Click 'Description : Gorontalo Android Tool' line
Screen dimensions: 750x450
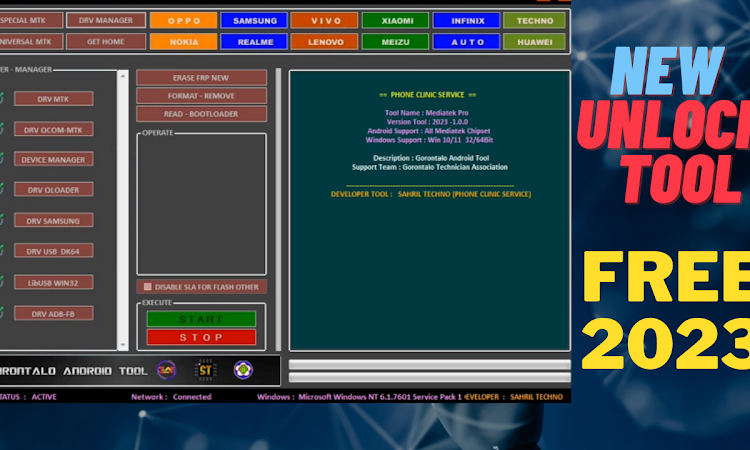[431, 158]
